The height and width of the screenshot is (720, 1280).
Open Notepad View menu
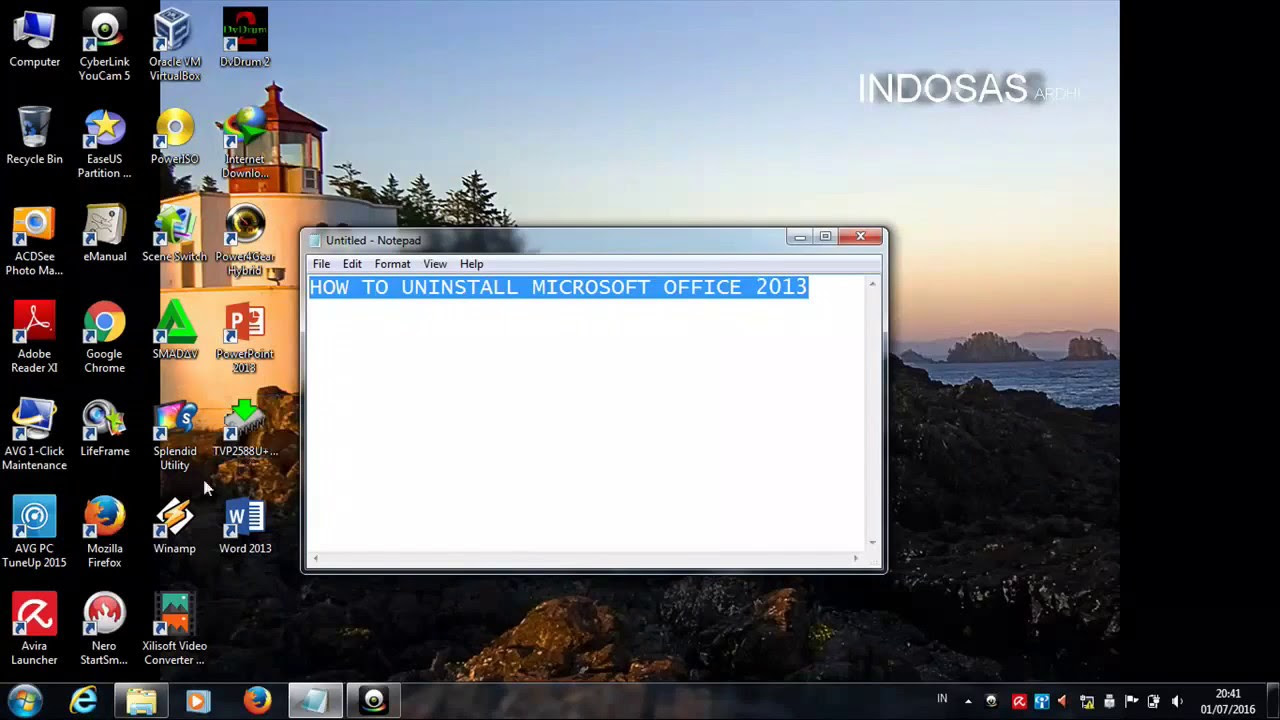coord(435,264)
